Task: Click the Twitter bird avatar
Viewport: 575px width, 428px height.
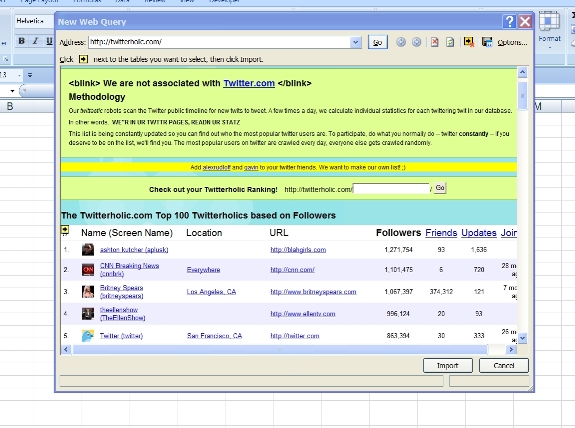Action: coord(88,336)
